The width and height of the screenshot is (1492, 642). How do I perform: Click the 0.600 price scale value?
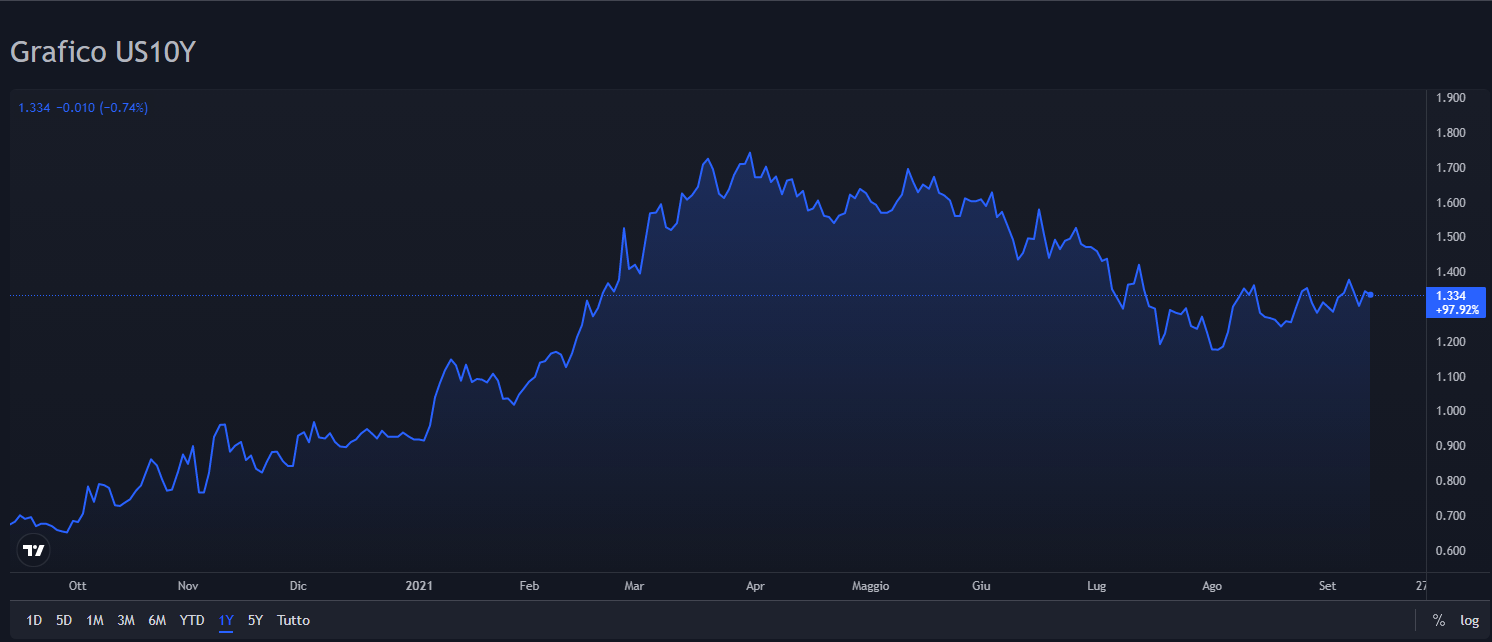click(1451, 551)
